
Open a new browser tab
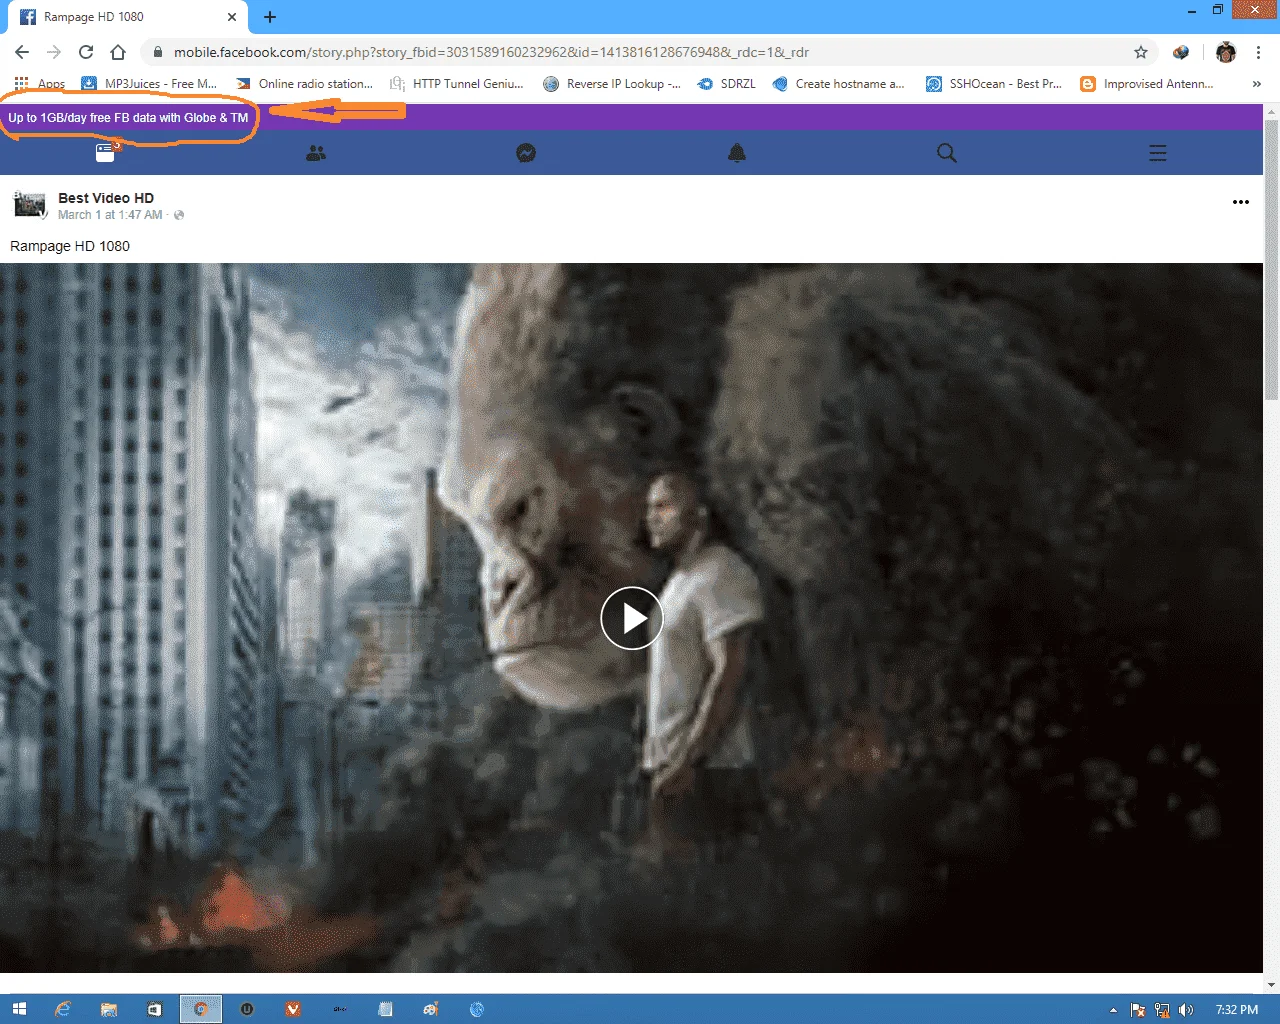point(270,17)
